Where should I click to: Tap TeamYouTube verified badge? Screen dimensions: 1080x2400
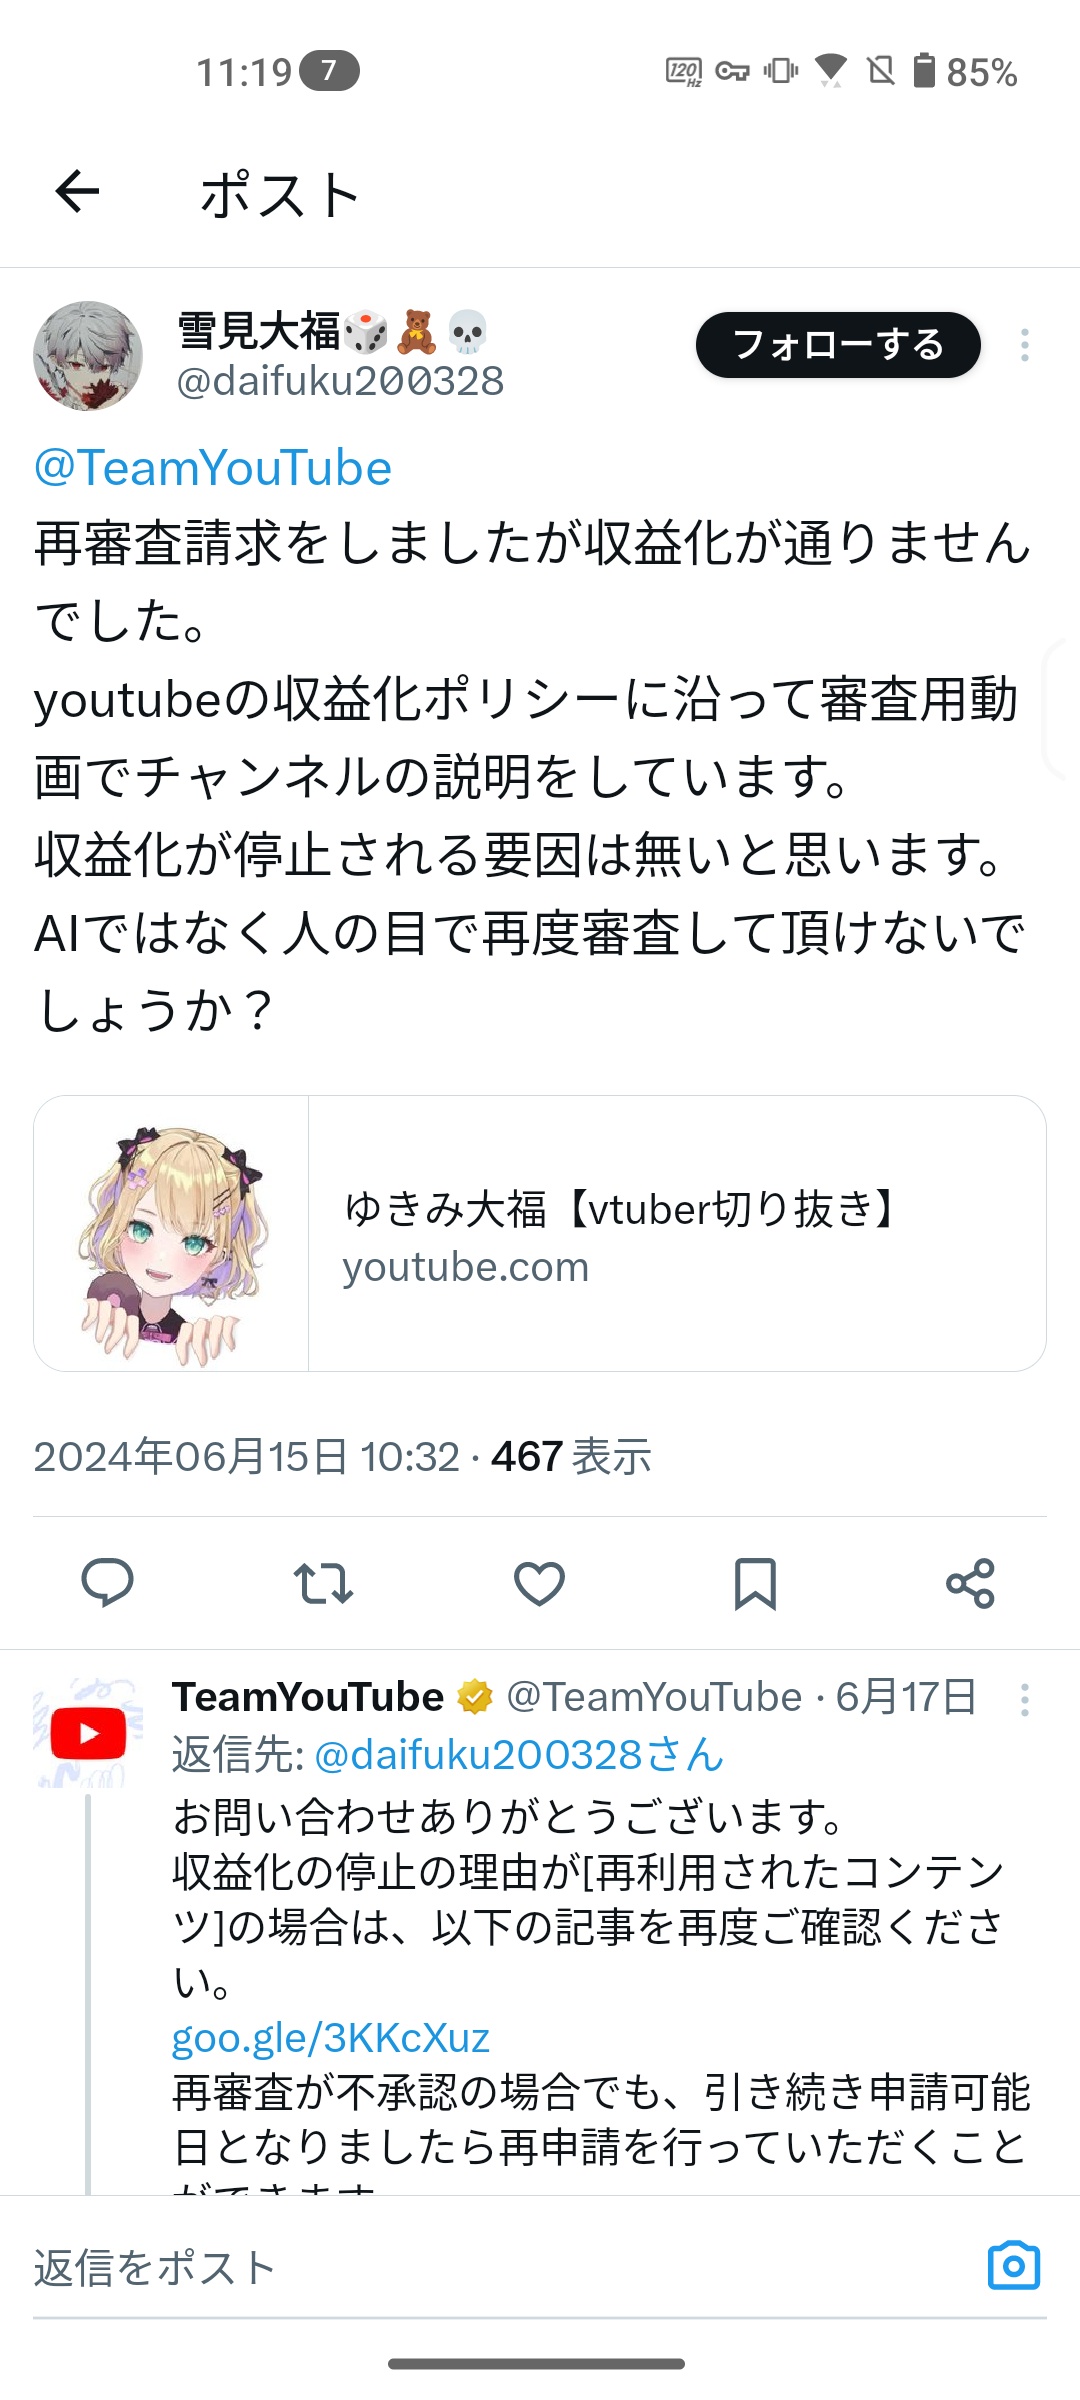point(475,1697)
